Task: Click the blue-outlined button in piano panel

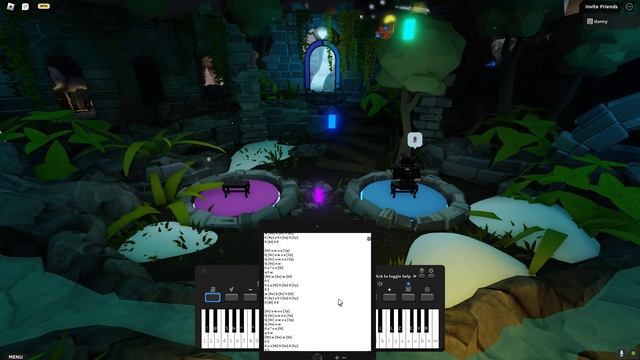Action: point(213,297)
